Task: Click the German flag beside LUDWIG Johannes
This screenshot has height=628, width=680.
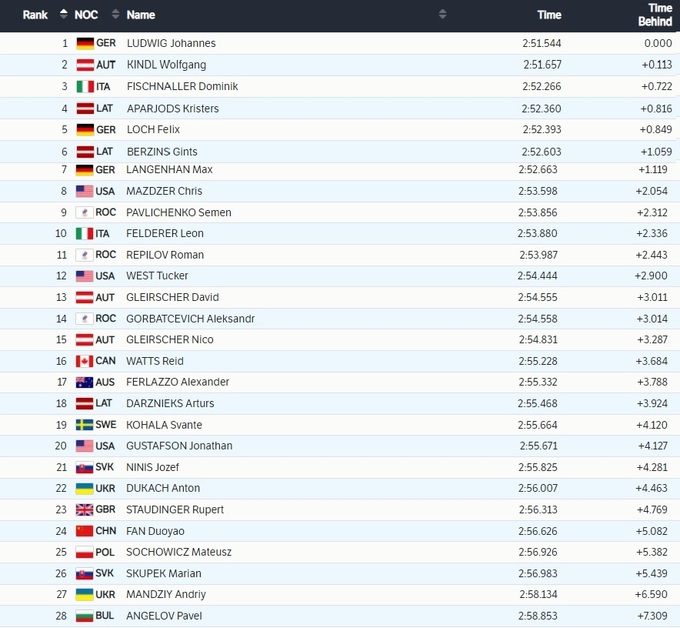Action: [x=85, y=43]
